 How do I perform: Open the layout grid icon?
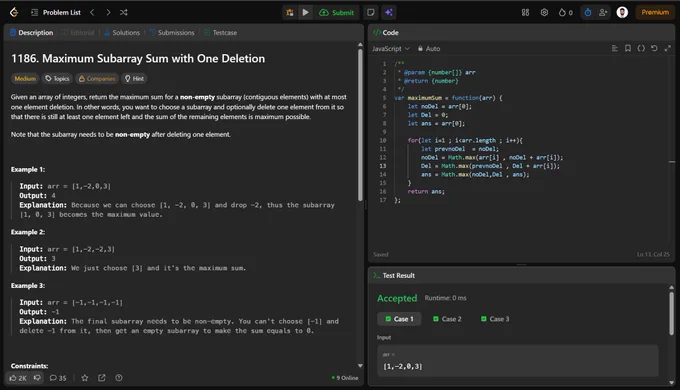(525, 13)
